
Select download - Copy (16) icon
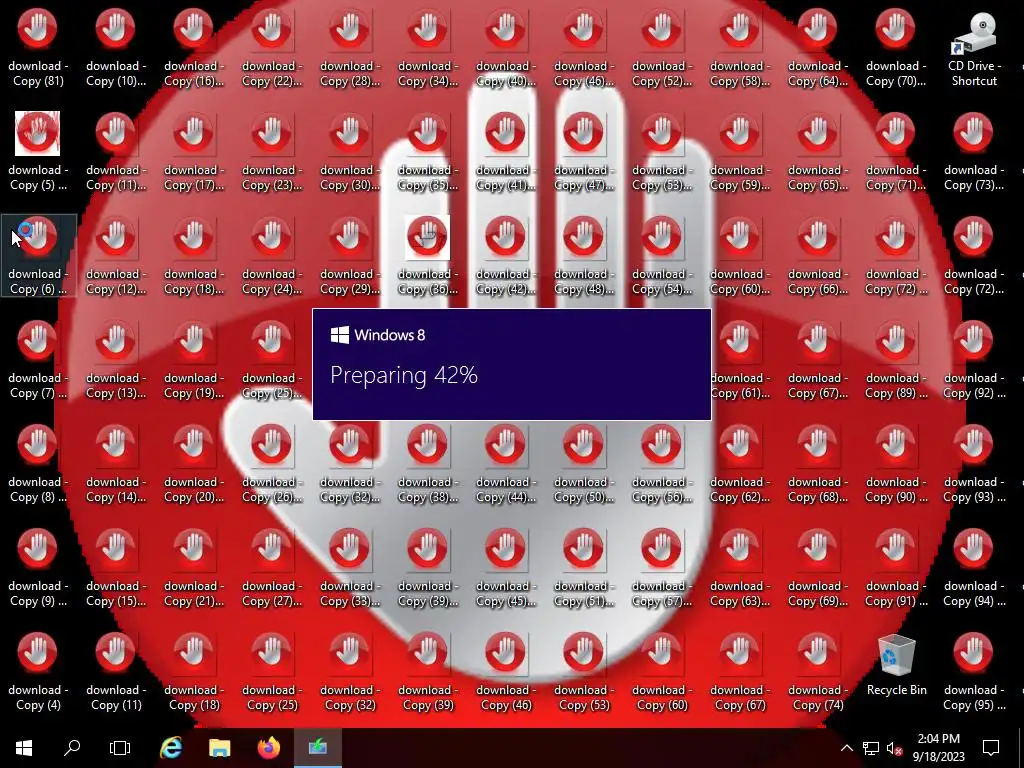(x=193, y=49)
